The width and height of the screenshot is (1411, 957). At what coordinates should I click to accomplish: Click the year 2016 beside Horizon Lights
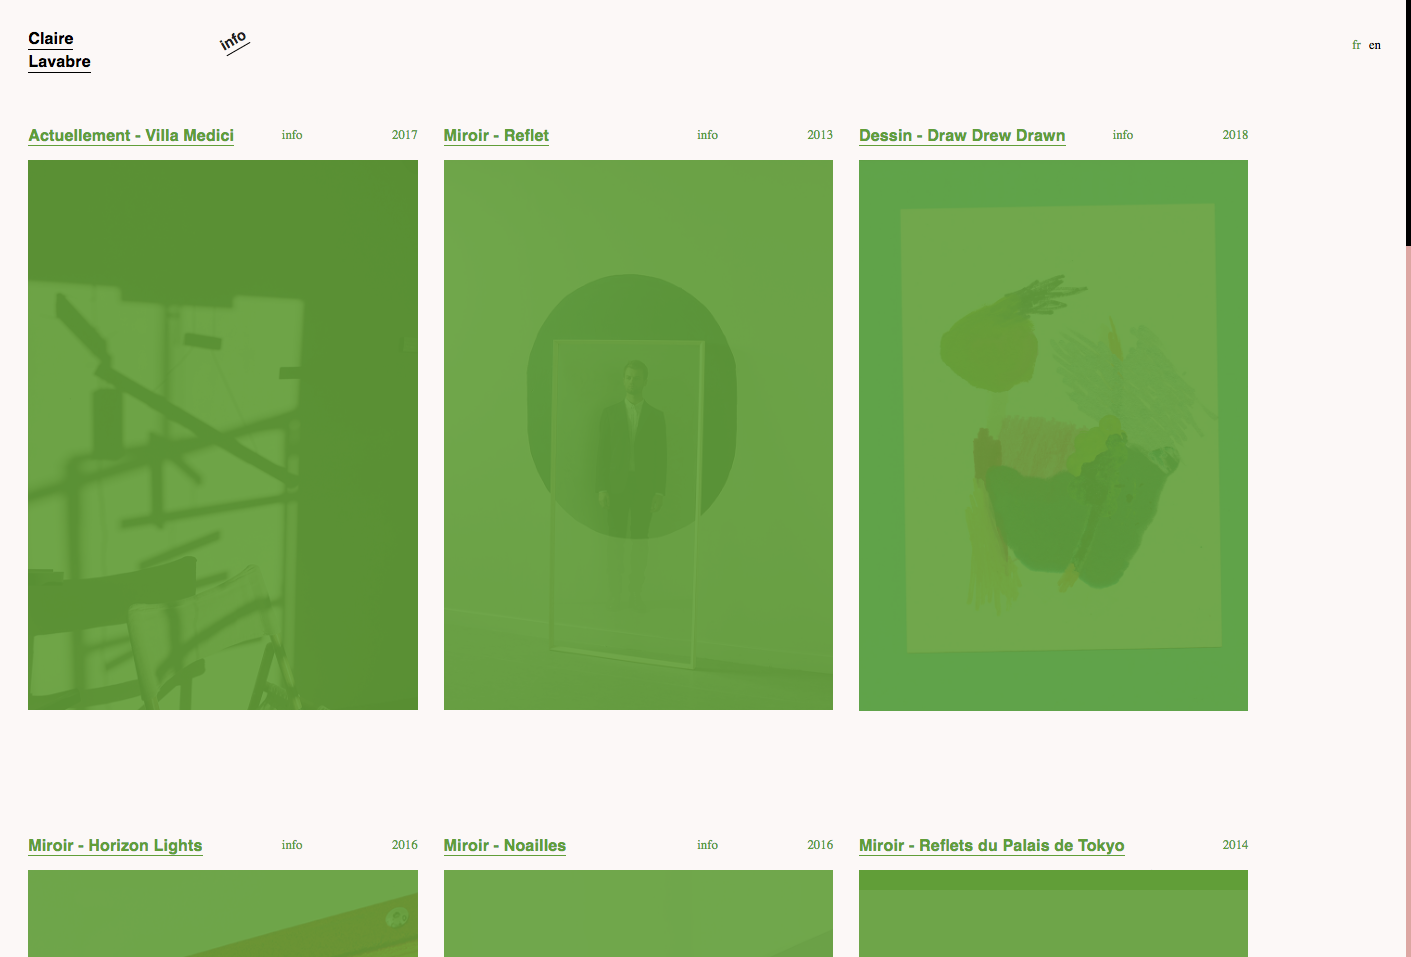click(405, 845)
